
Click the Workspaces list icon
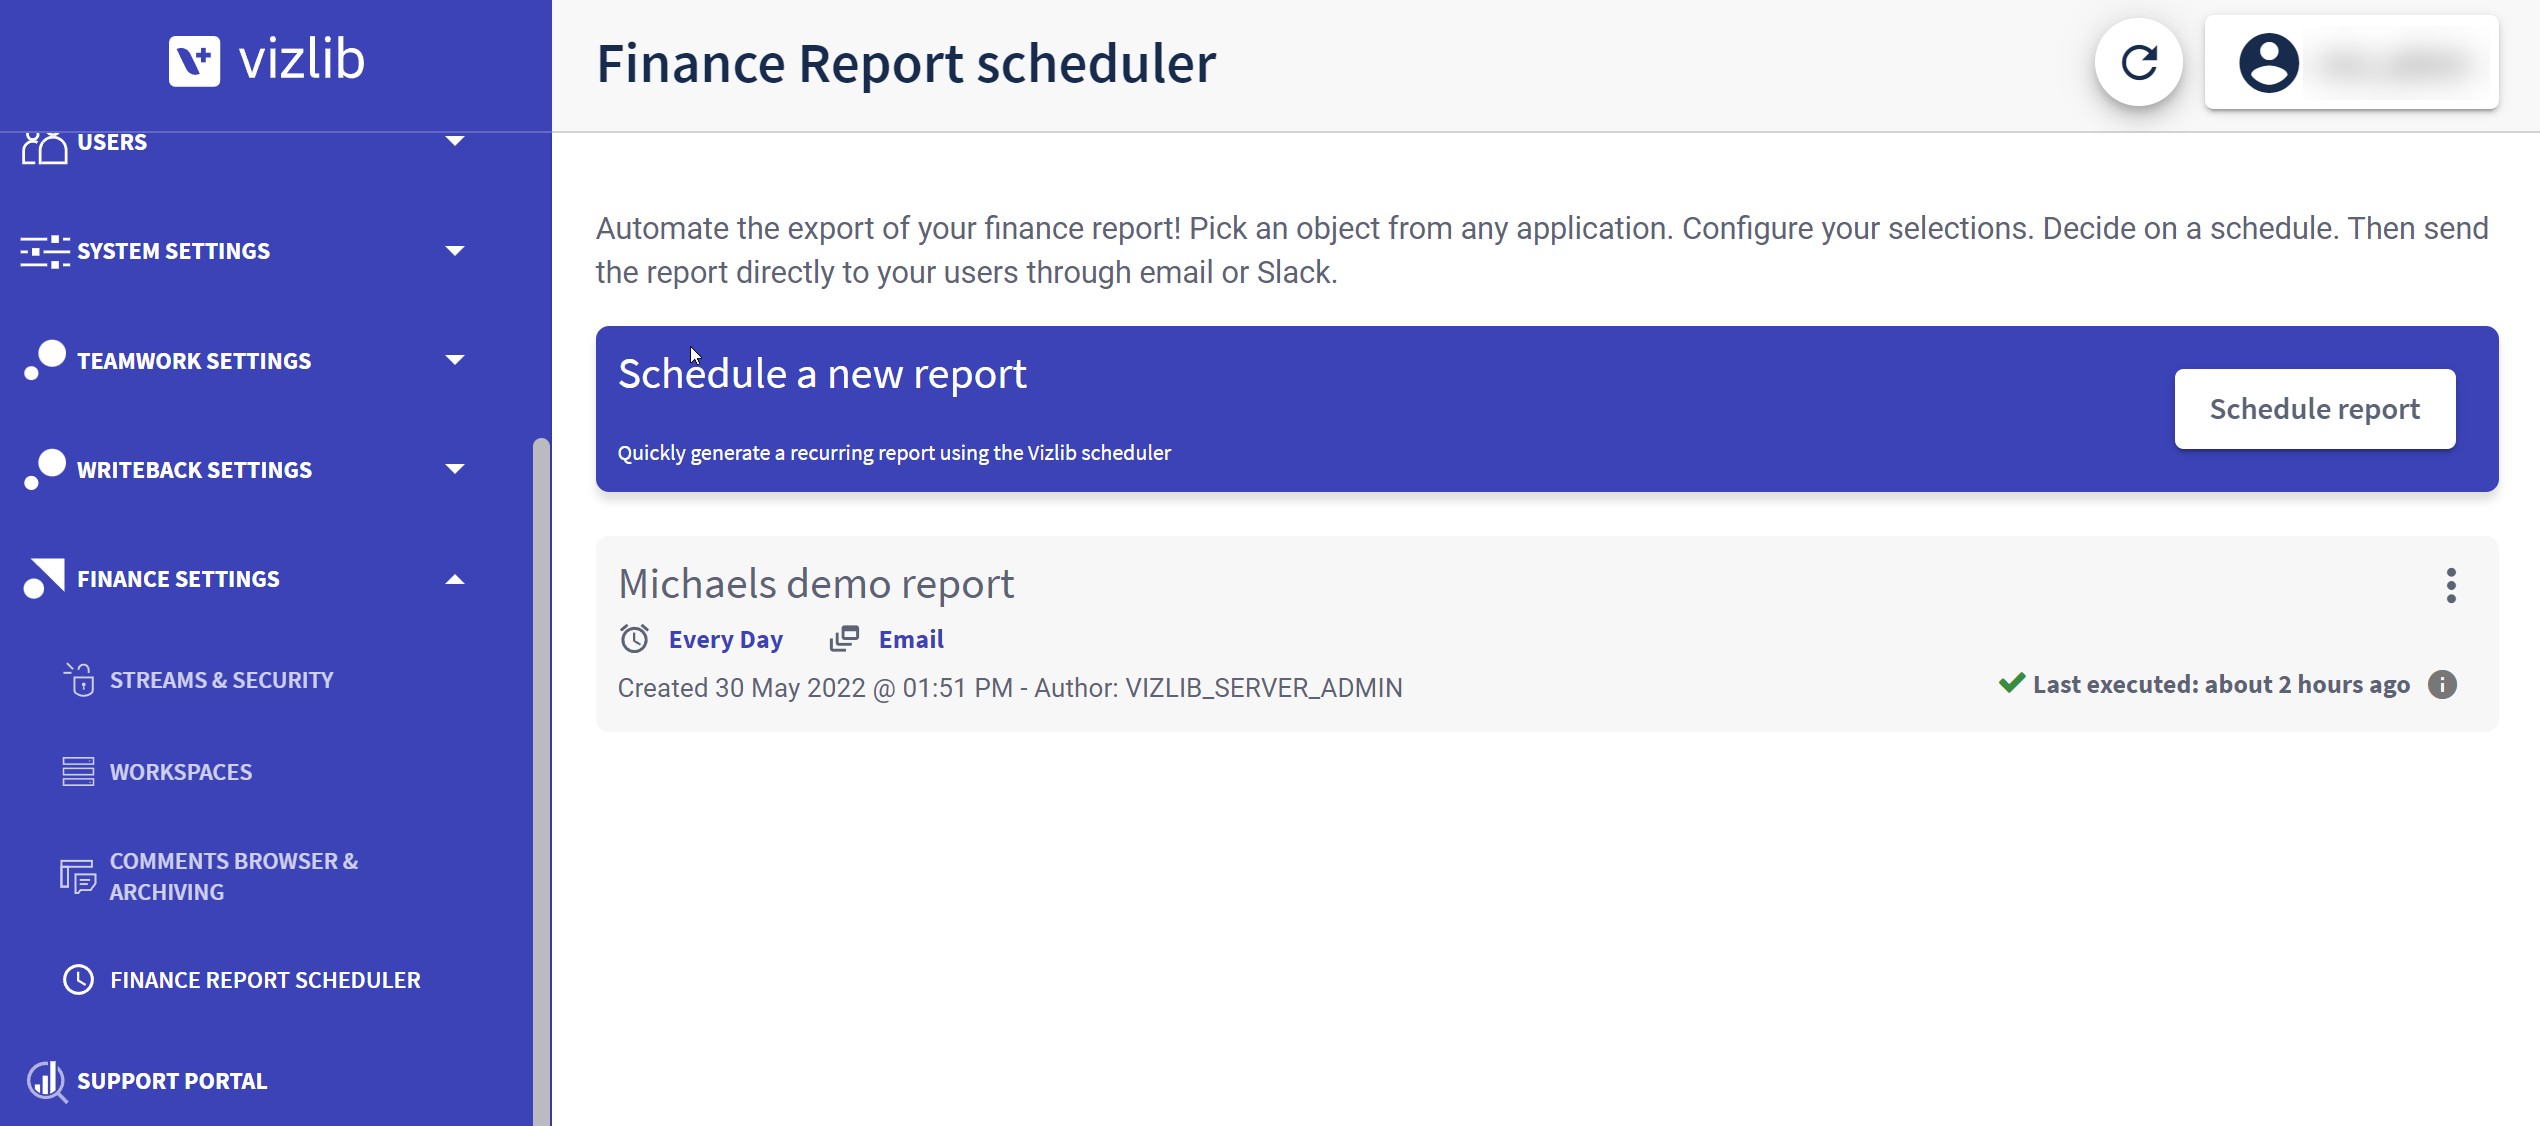point(78,772)
